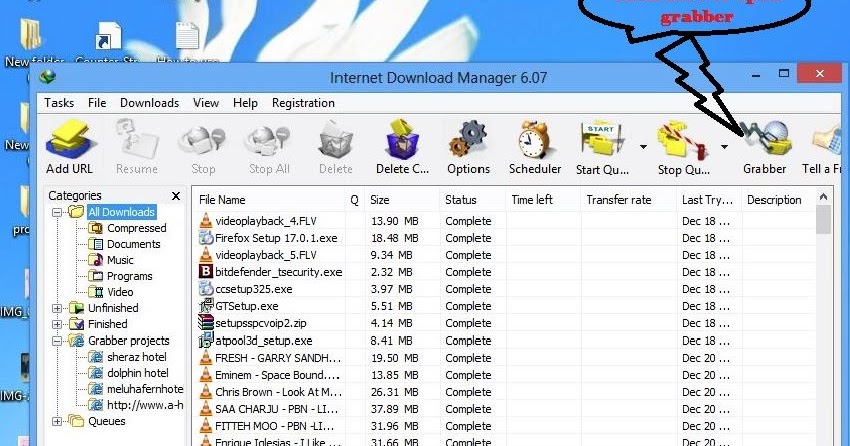The width and height of the screenshot is (850, 446).
Task: Close the Categories panel
Action: 176,196
